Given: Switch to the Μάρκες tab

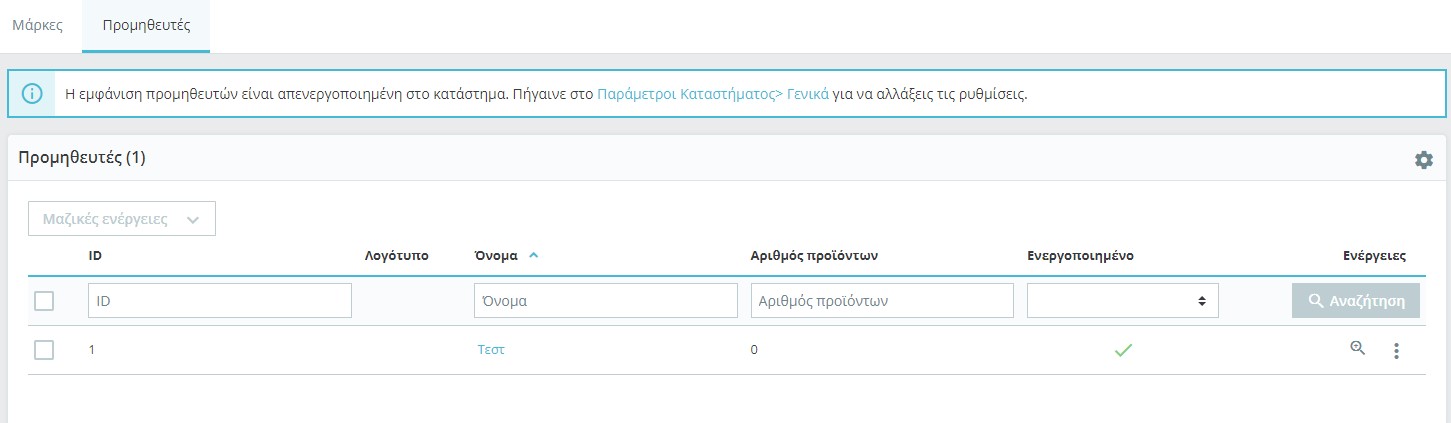Looking at the screenshot, I should (x=37, y=25).
